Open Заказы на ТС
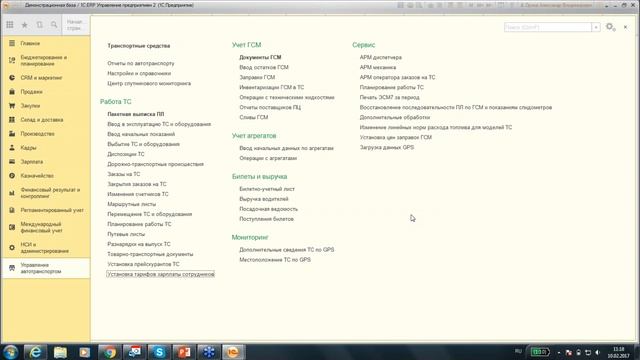 click(124, 174)
